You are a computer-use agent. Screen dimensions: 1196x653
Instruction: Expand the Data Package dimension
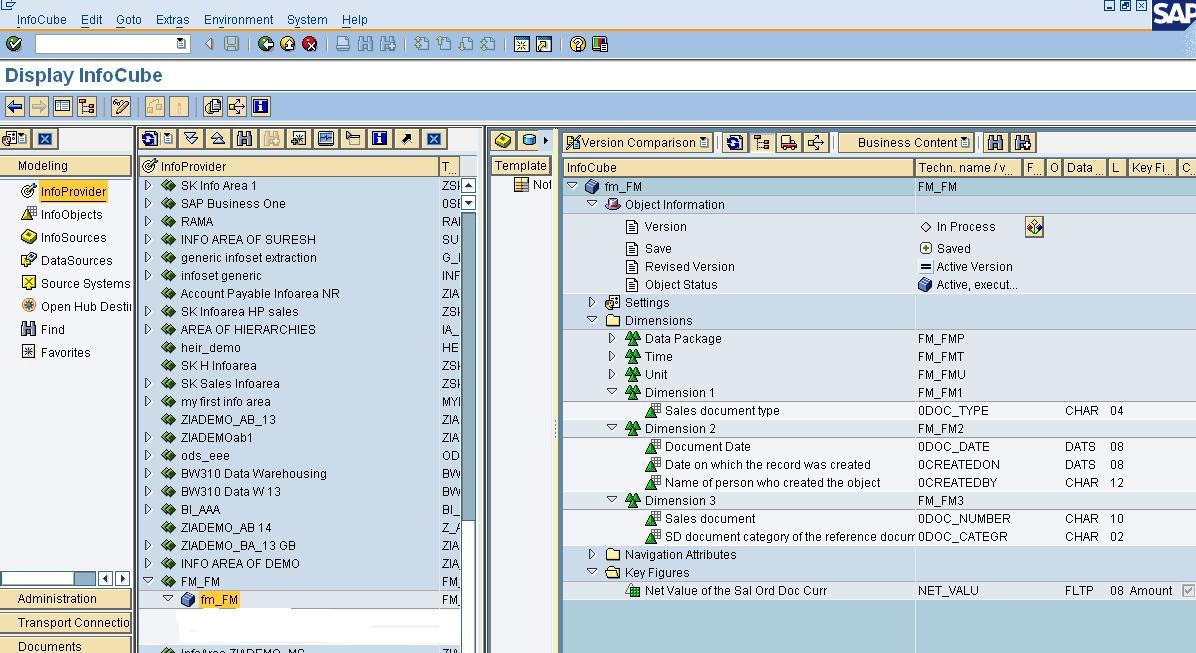coord(612,339)
